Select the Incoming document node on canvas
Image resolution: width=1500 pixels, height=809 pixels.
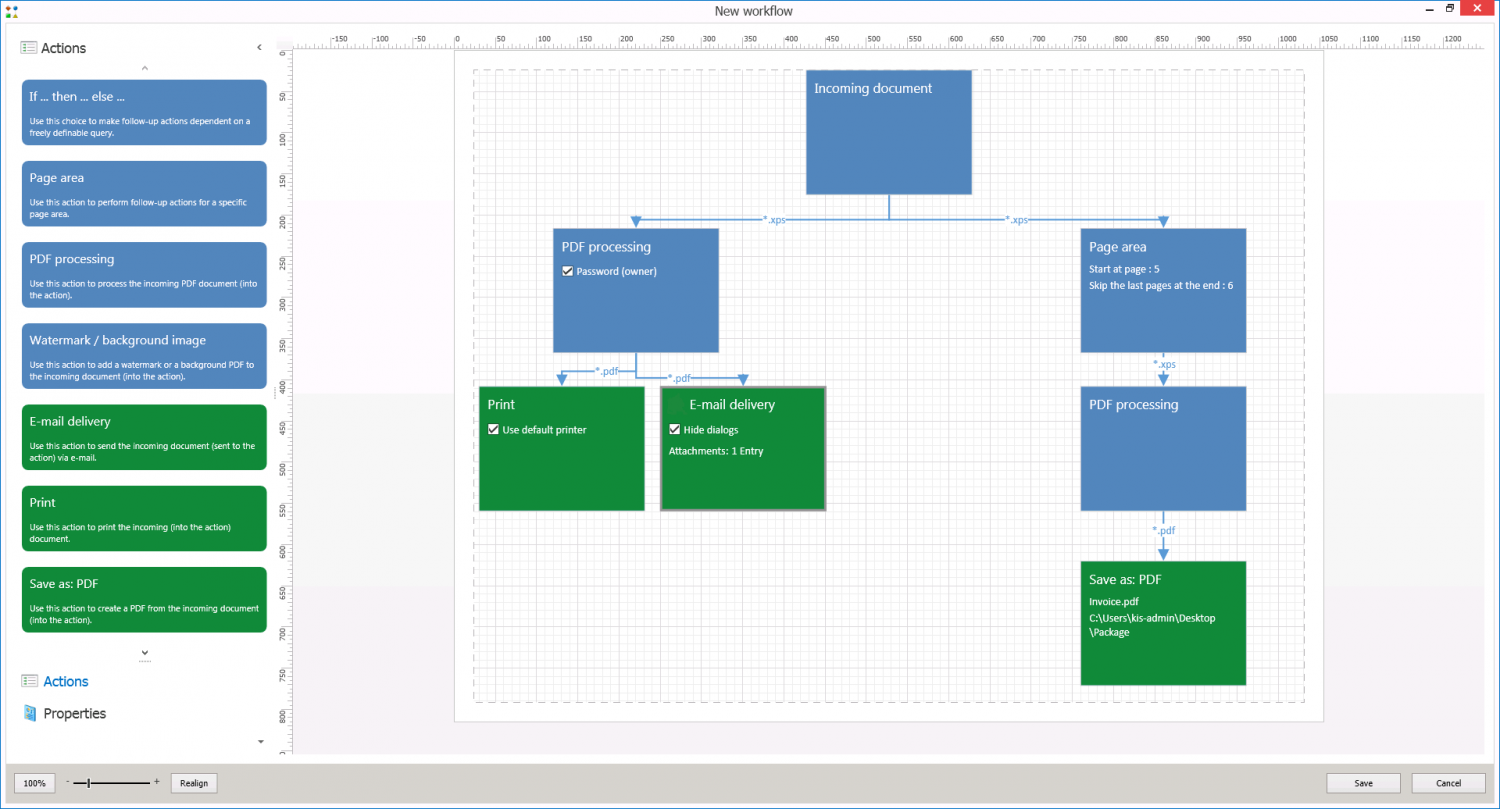(x=888, y=132)
